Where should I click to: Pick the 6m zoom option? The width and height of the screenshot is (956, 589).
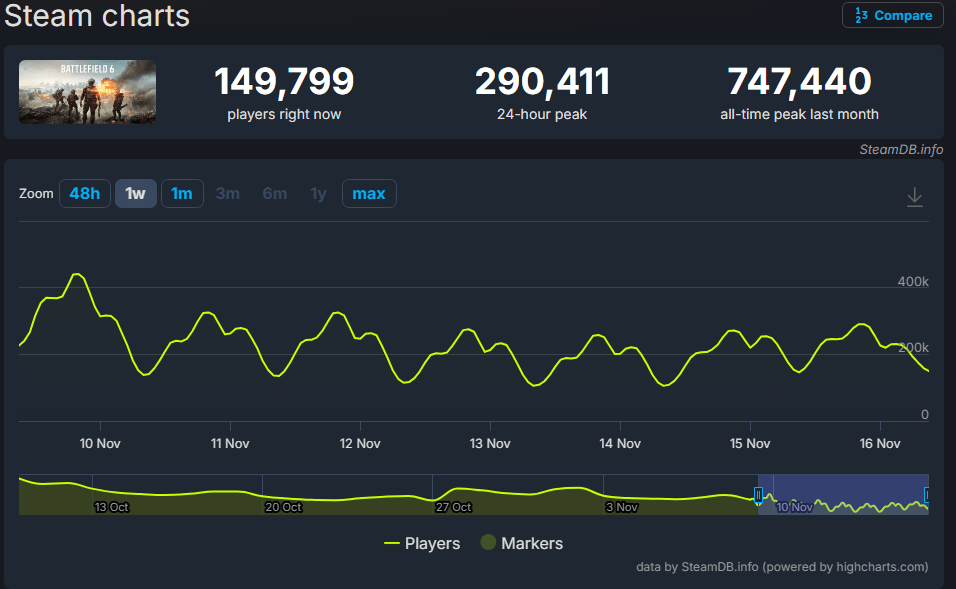click(275, 193)
